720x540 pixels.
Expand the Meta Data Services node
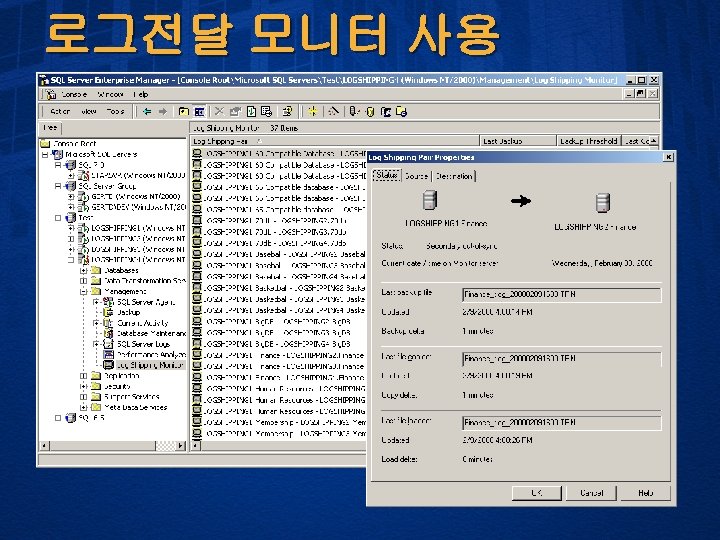click(84, 407)
